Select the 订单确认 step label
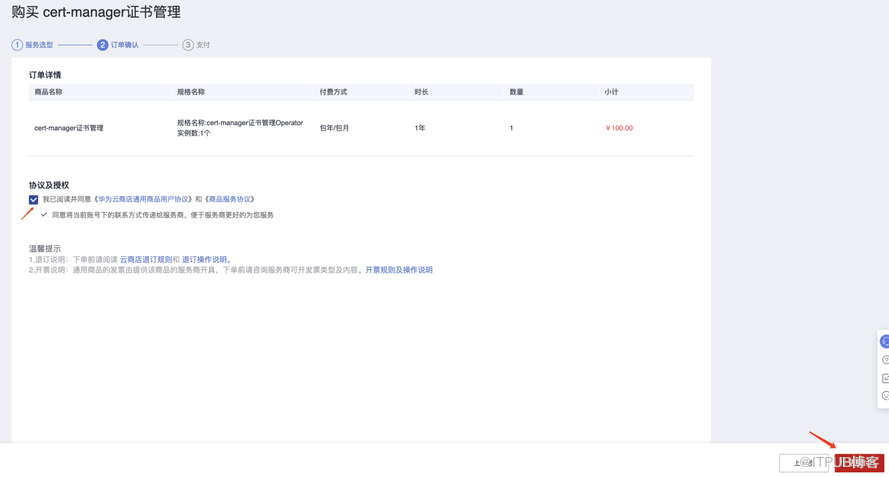Screen dimensions: 889x477 click(125, 45)
